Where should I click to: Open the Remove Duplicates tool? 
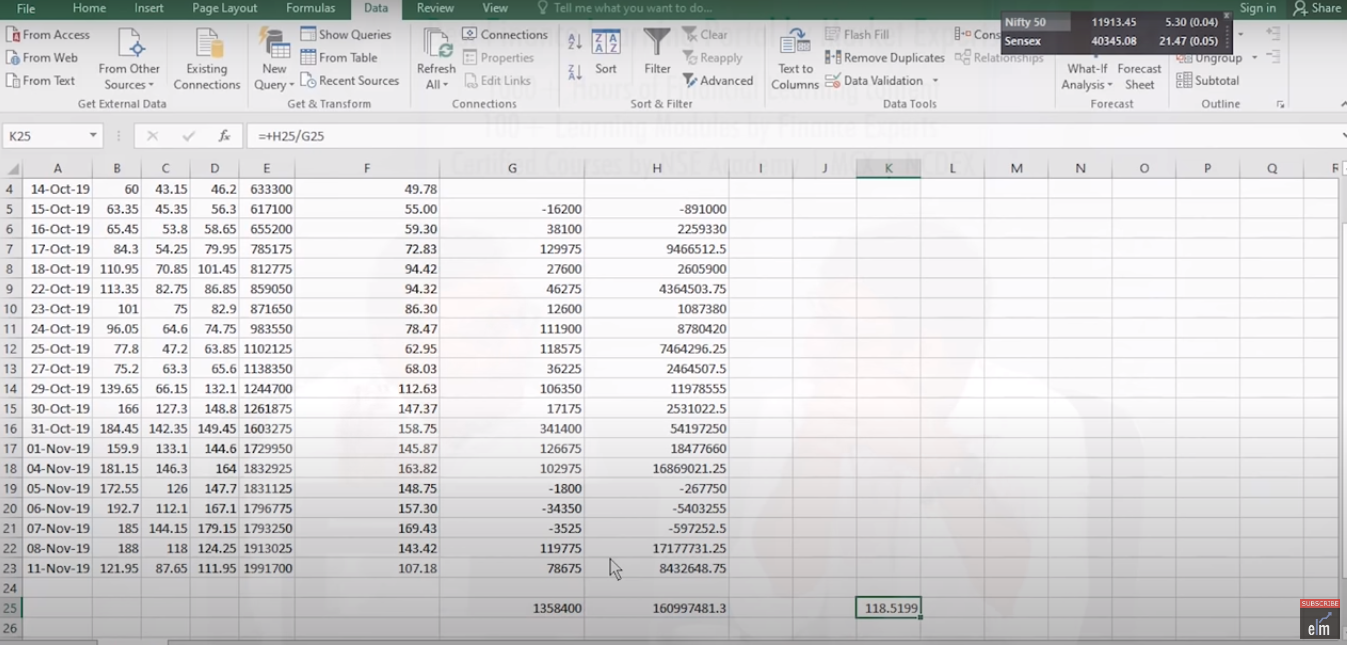pyautogui.click(x=891, y=57)
